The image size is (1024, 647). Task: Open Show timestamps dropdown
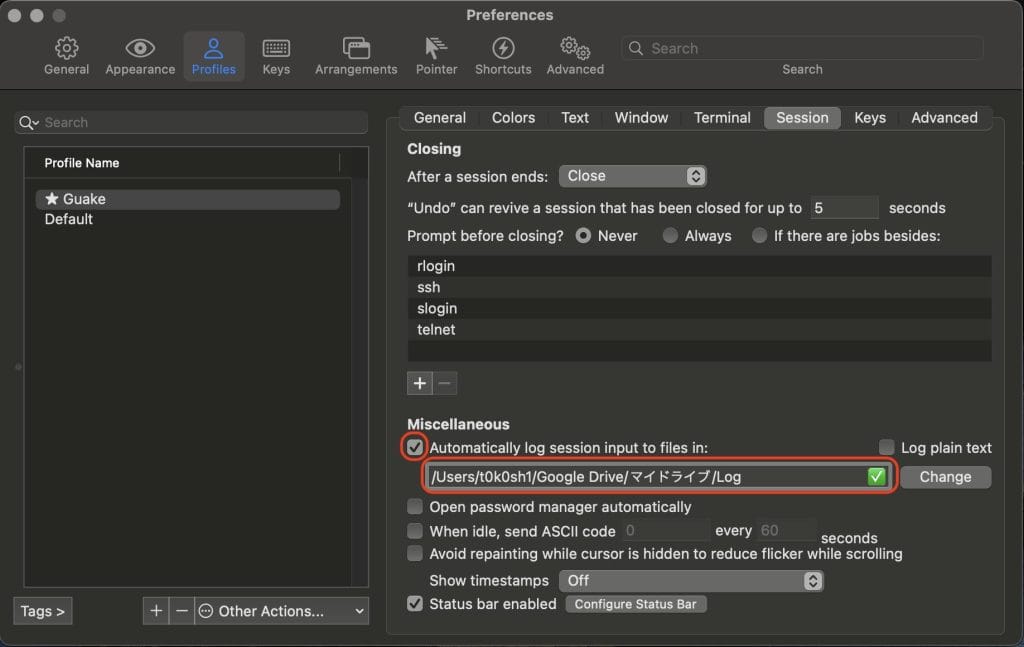[x=691, y=581]
